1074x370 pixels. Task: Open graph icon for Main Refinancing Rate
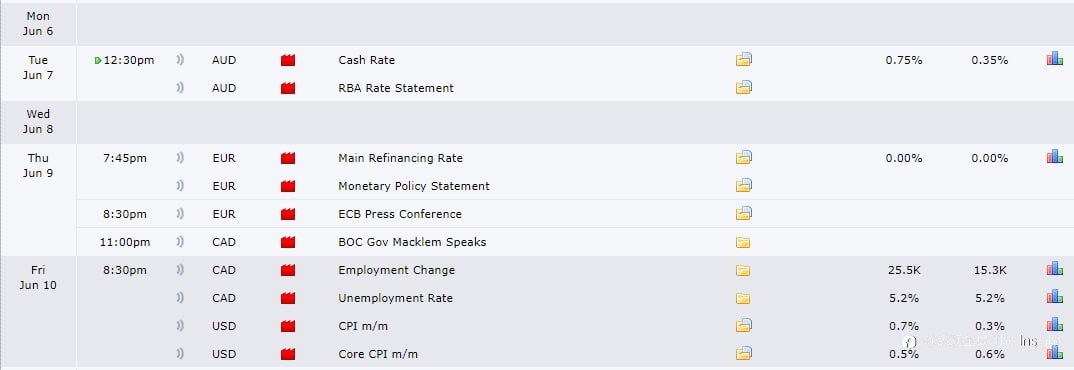tap(1055, 158)
